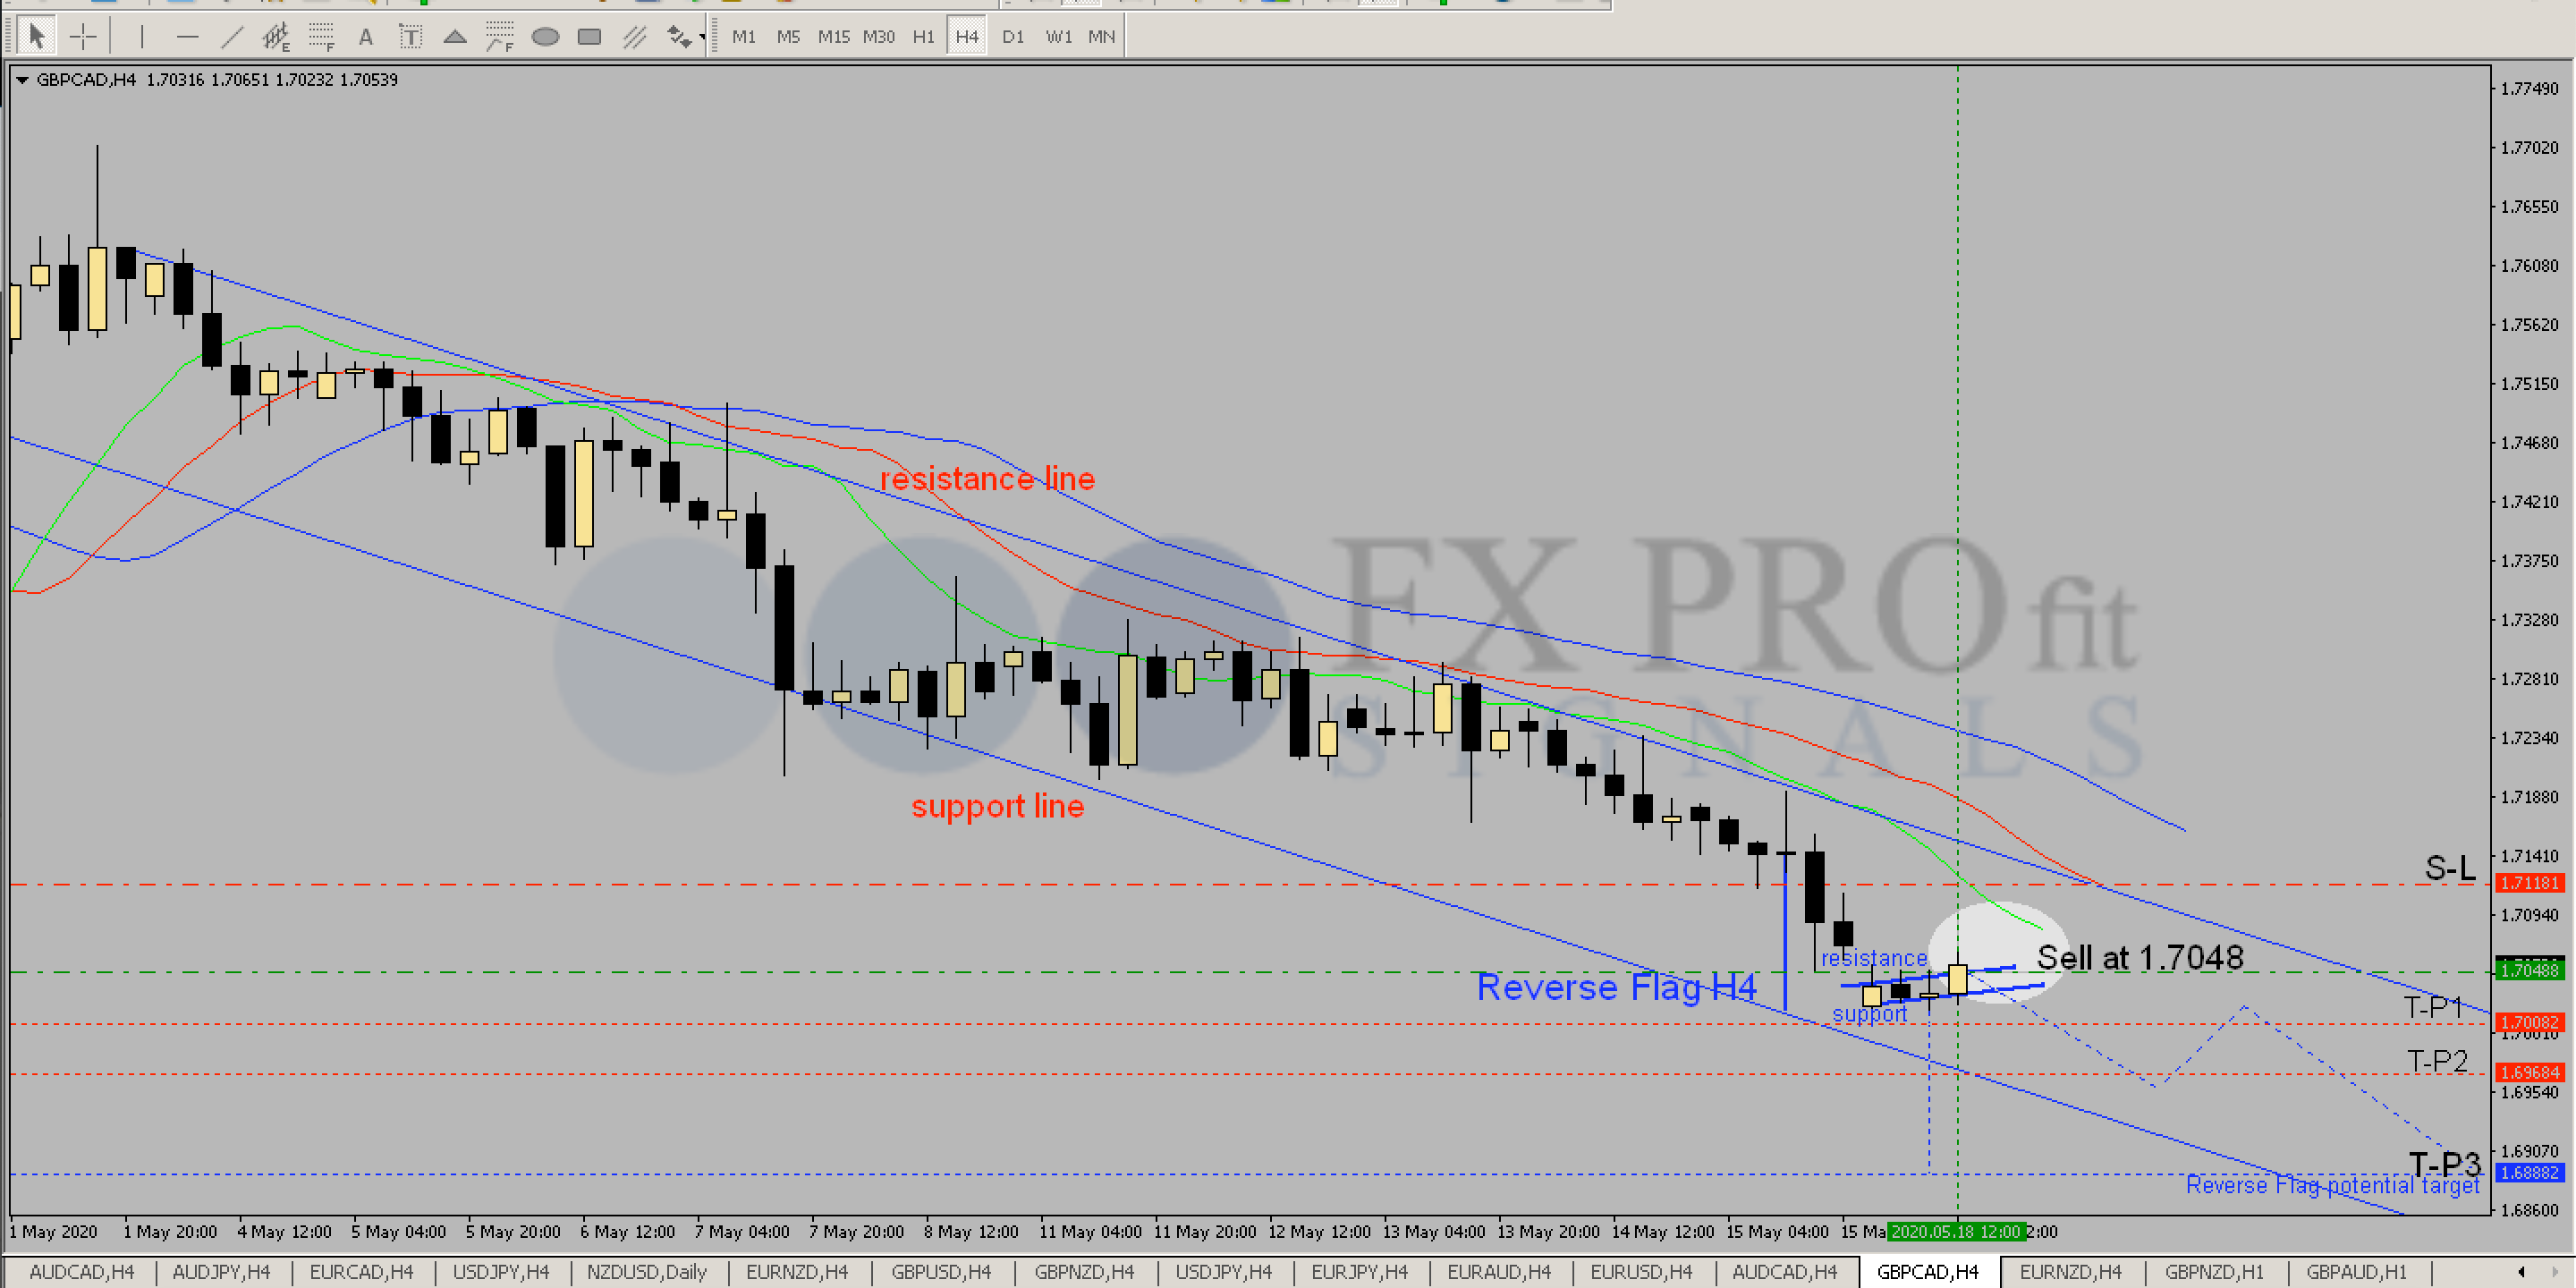
Task: Select the Crosshair tool
Action: tap(83, 37)
